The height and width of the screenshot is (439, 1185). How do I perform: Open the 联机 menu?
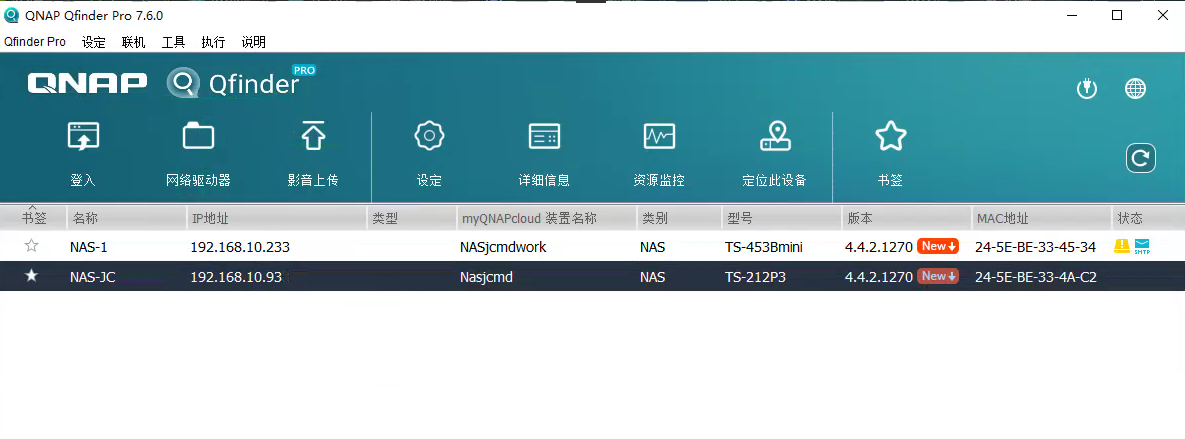[x=134, y=42]
